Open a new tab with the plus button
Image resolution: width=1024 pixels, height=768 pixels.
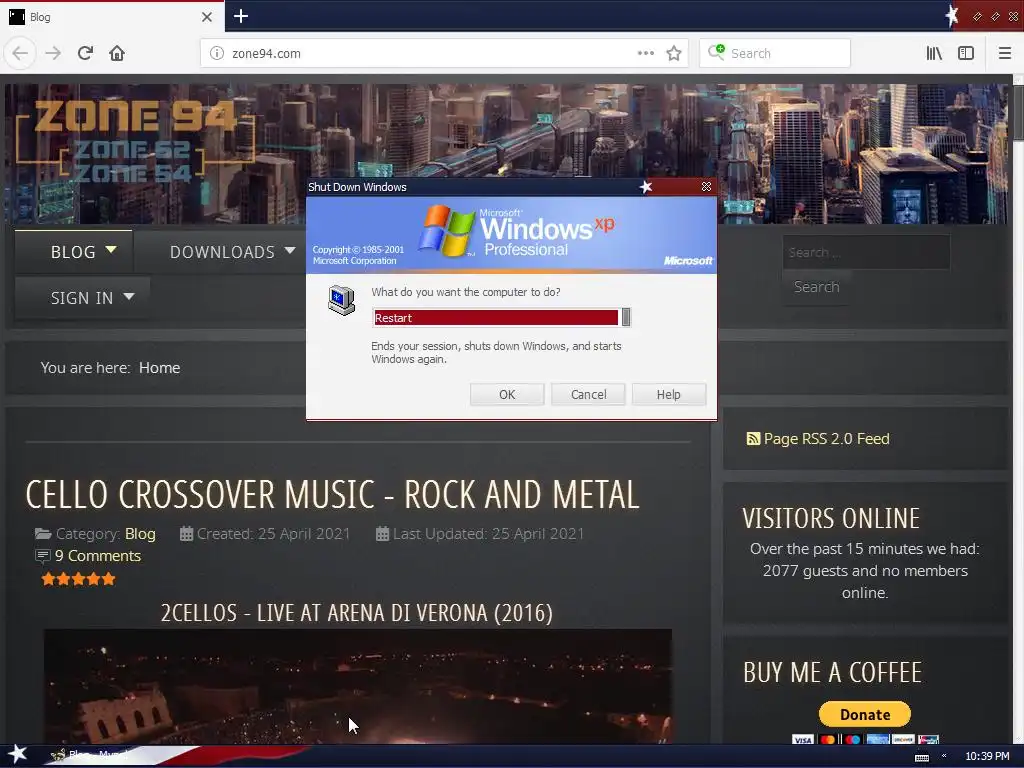point(241,16)
